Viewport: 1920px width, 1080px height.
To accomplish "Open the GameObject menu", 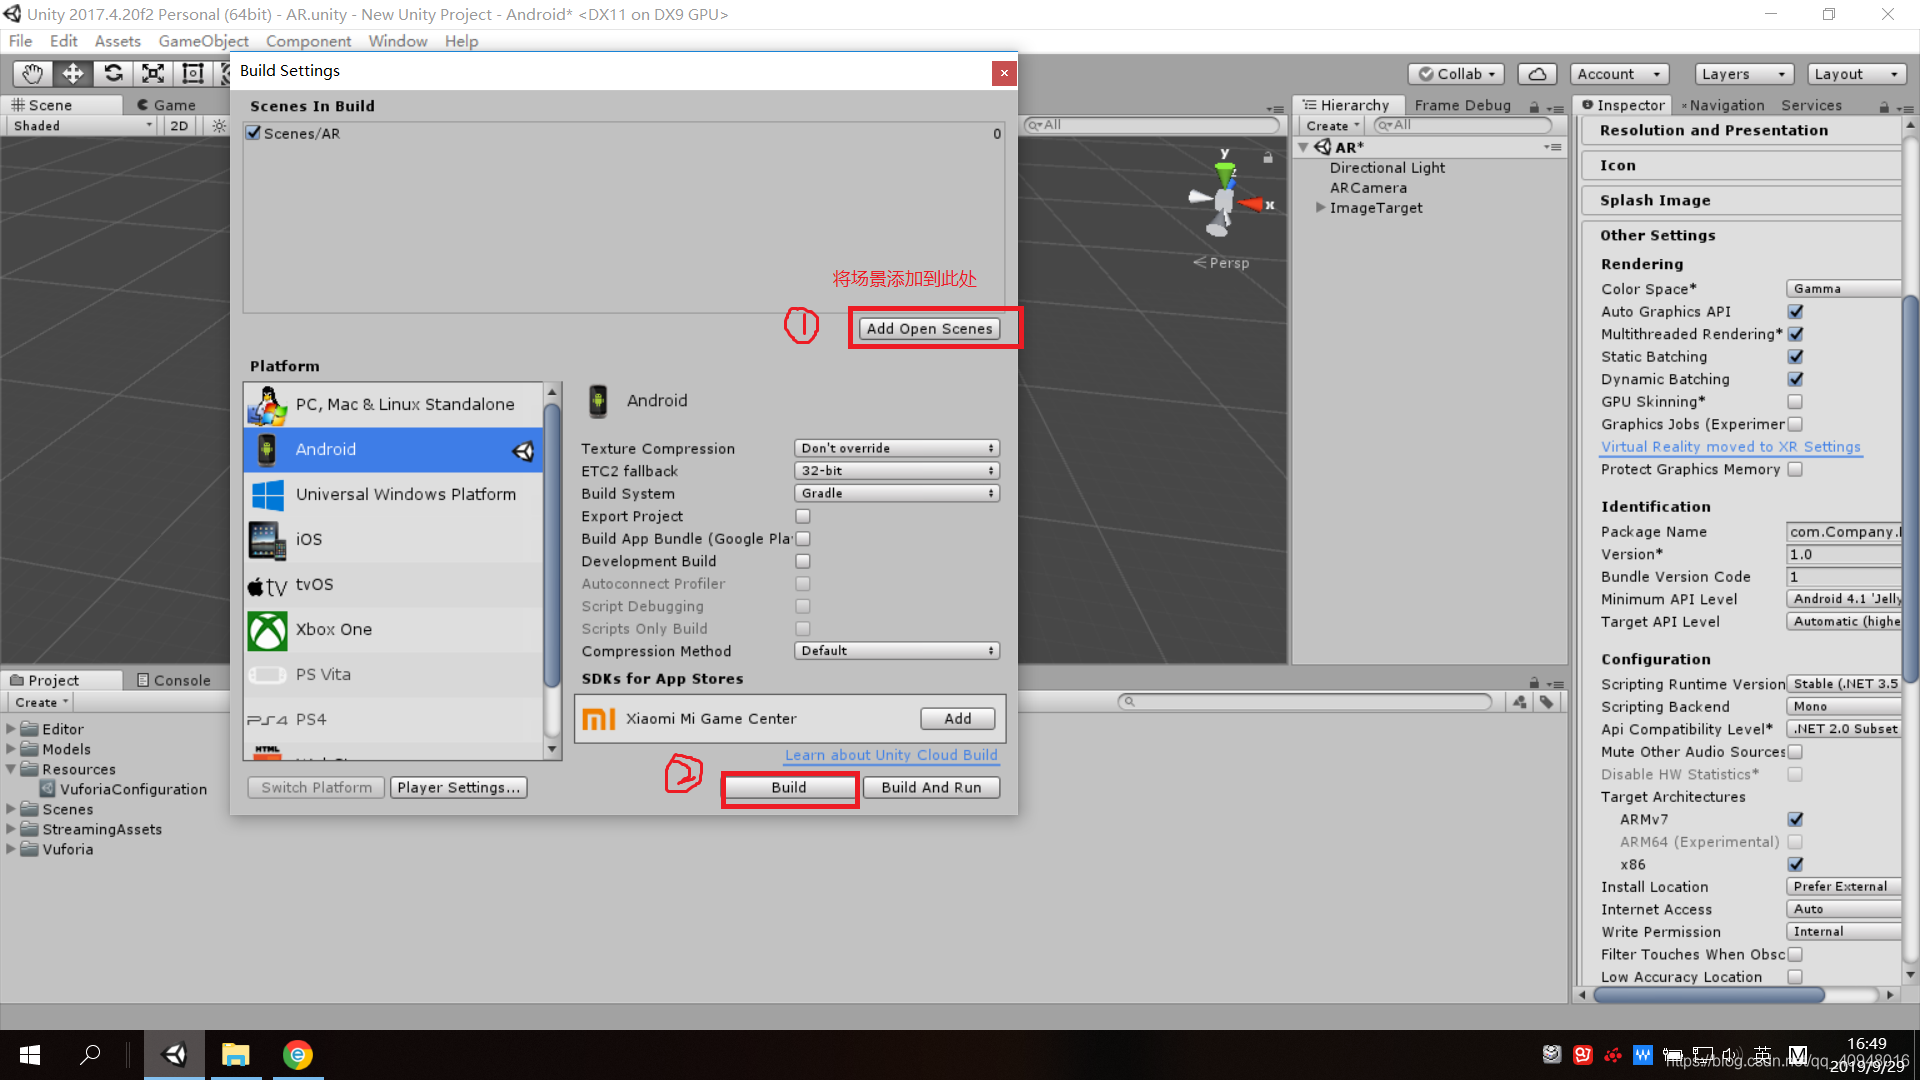I will [x=203, y=41].
